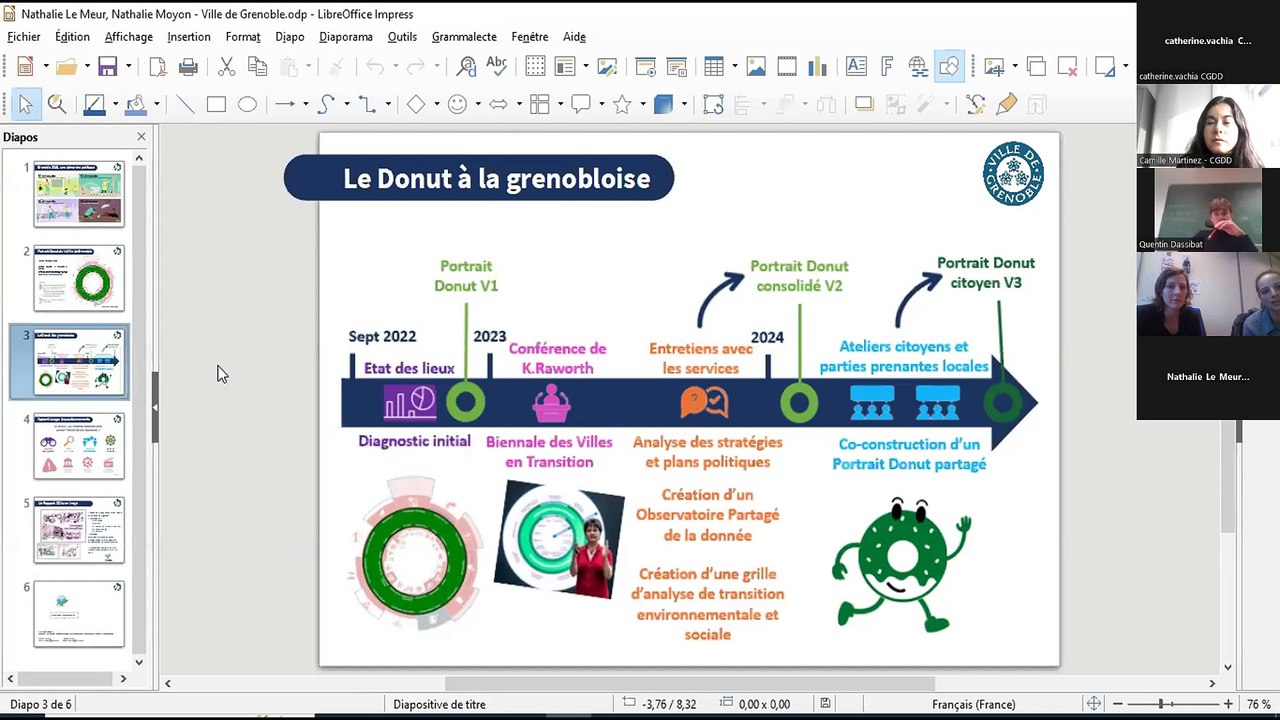1280x720 pixels.
Task: Expand Symbol Shapes dropdown arrow
Action: click(478, 104)
